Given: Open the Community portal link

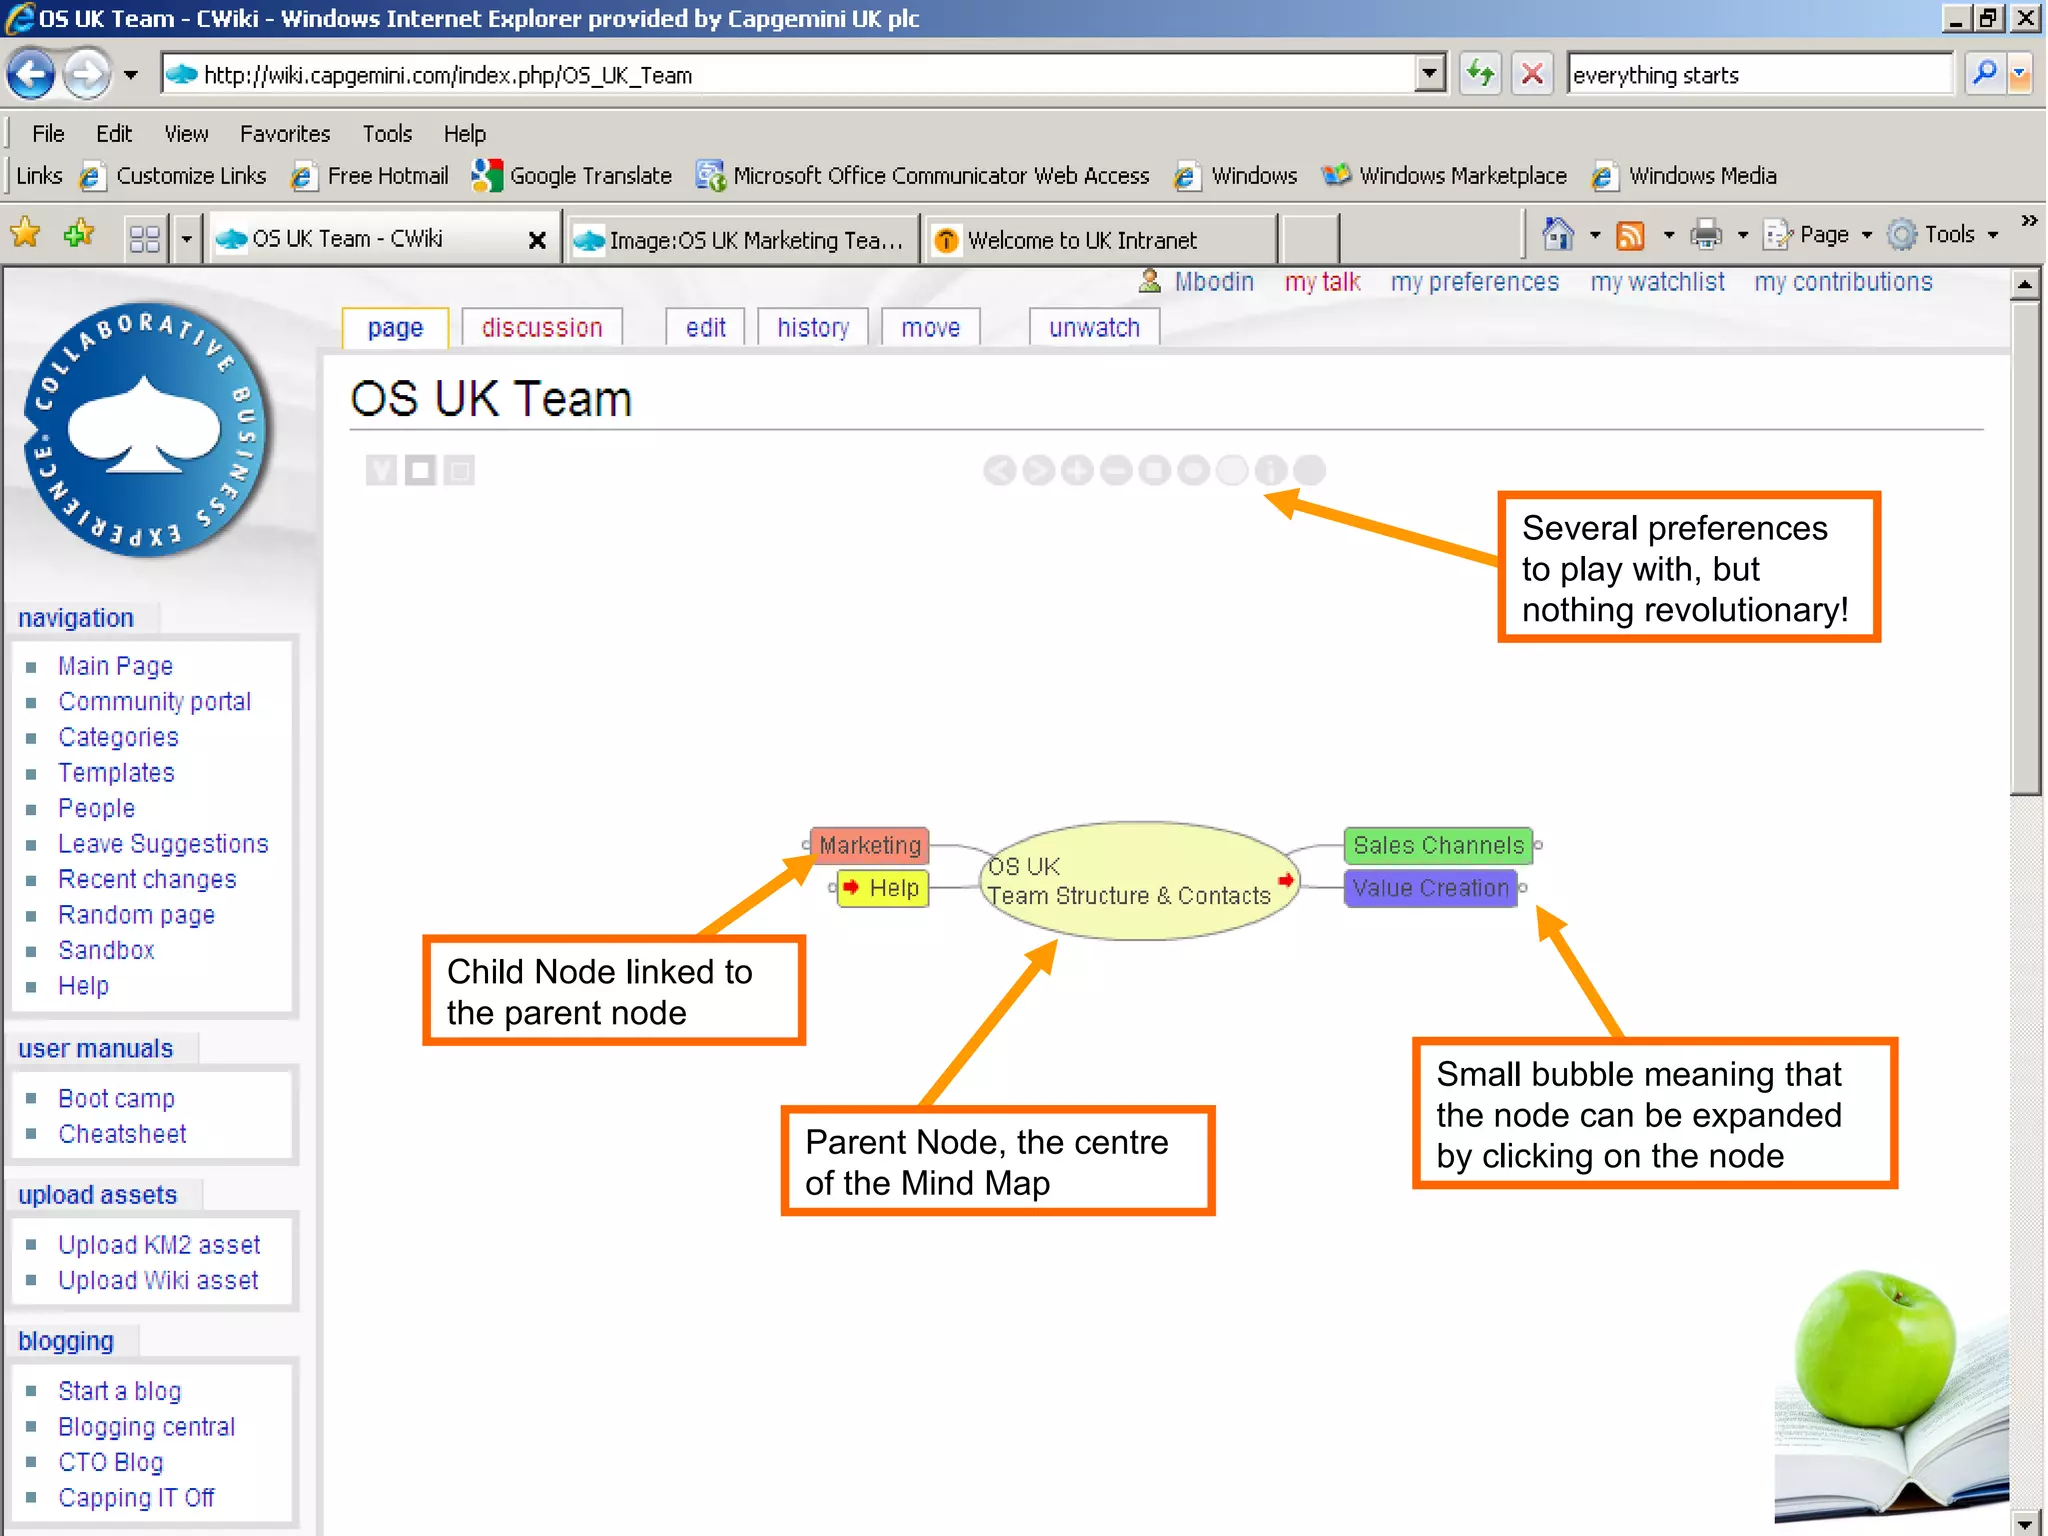Looking at the screenshot, I should (154, 702).
